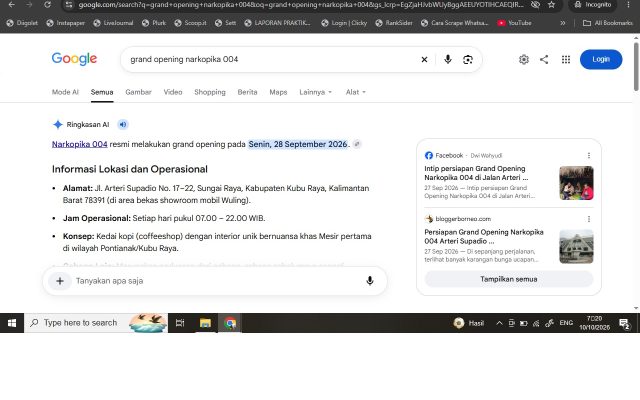Select the Semua tab
Viewport: 640px width, 400px height.
(x=102, y=92)
